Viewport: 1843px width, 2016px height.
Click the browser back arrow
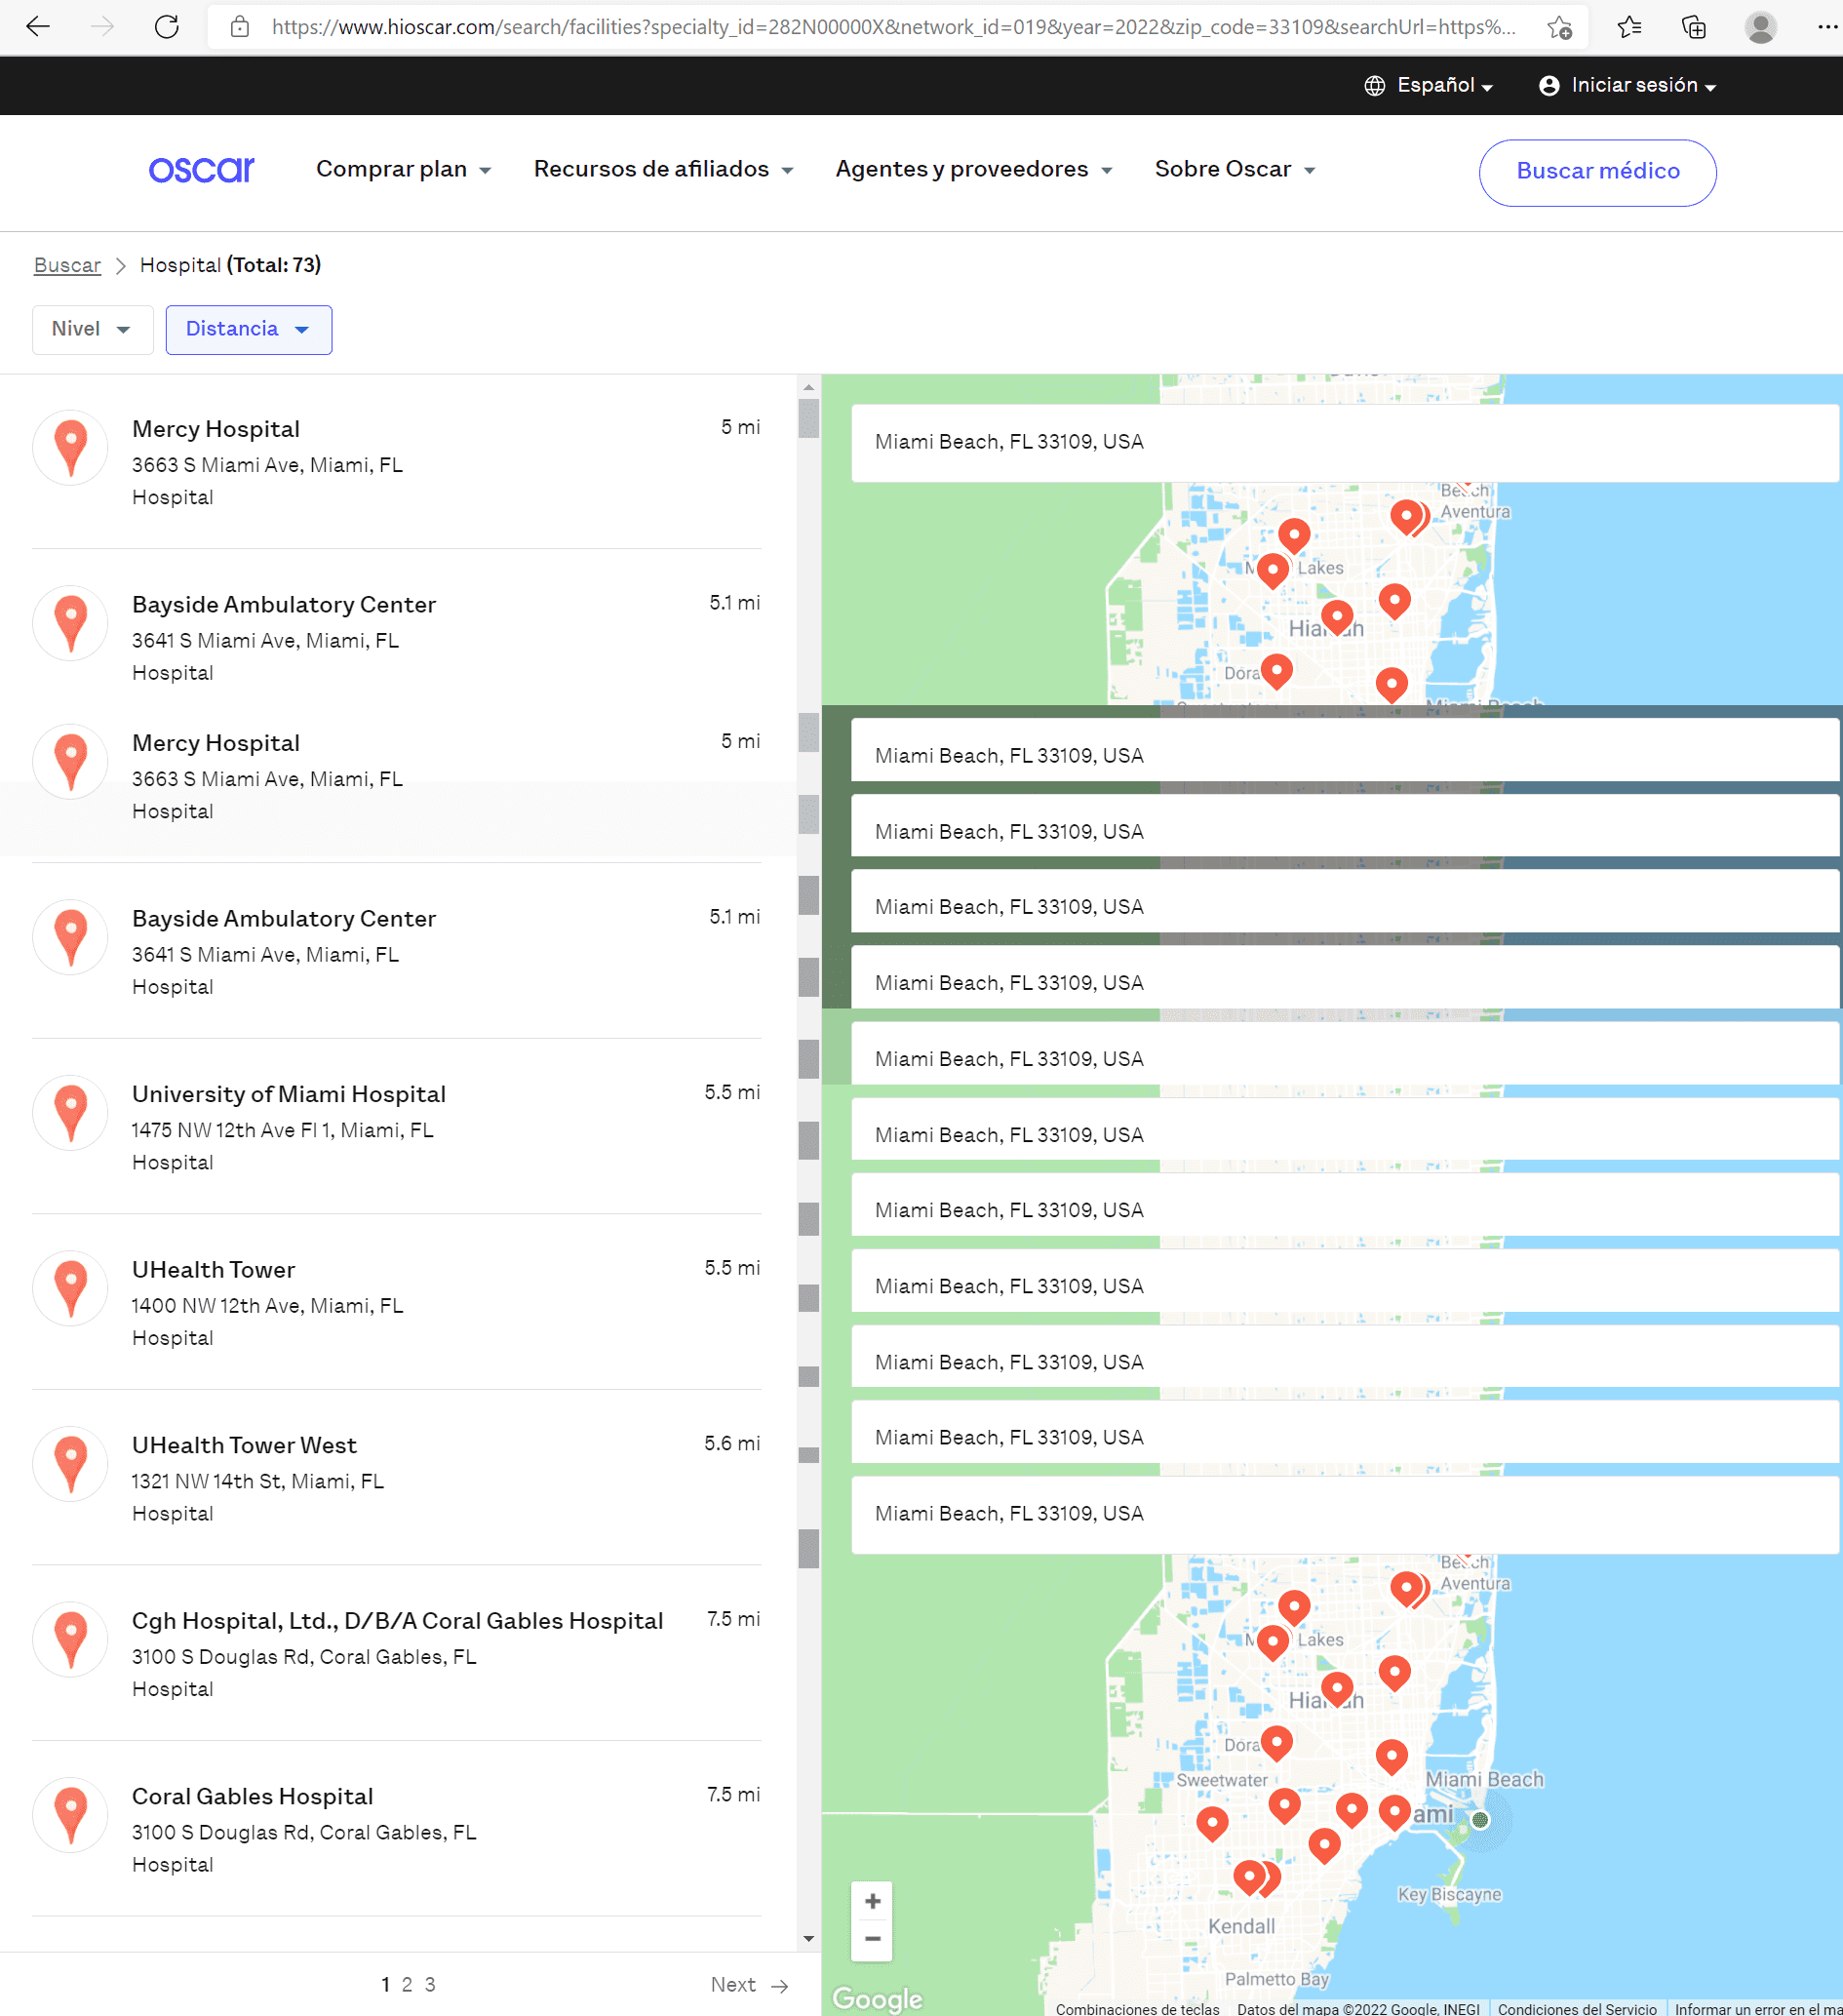[38, 27]
